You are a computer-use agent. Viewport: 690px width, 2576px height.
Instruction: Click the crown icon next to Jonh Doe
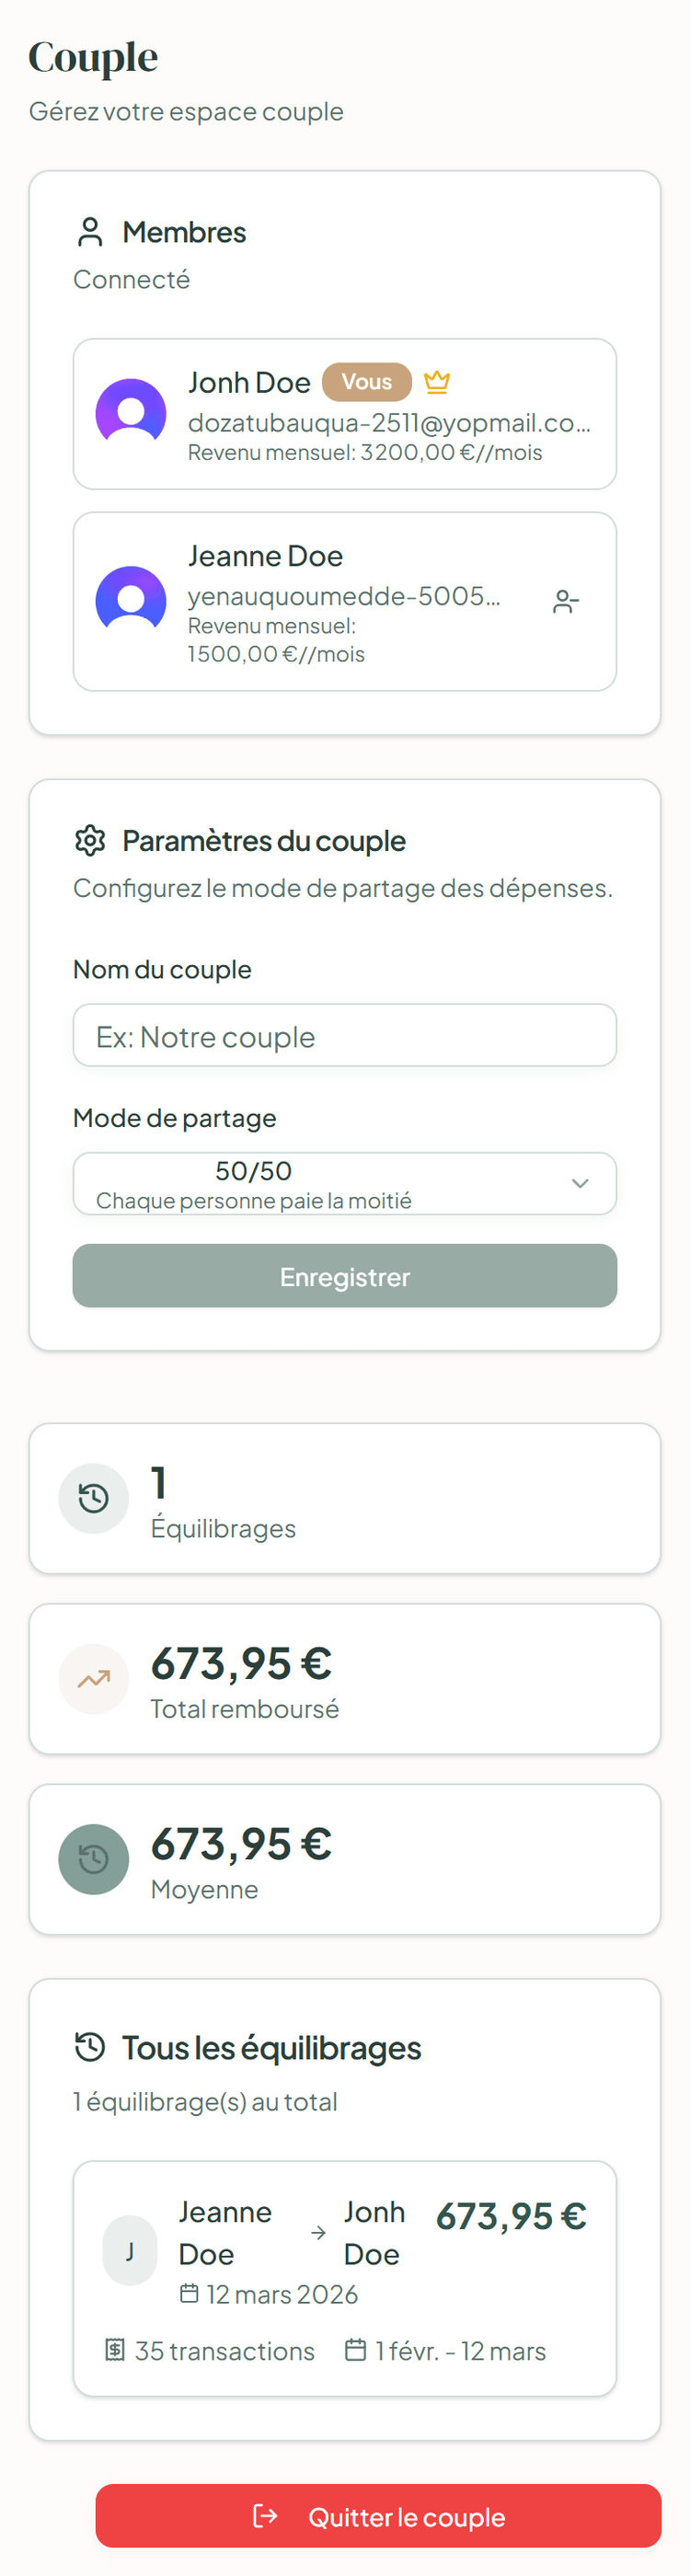[x=437, y=381]
